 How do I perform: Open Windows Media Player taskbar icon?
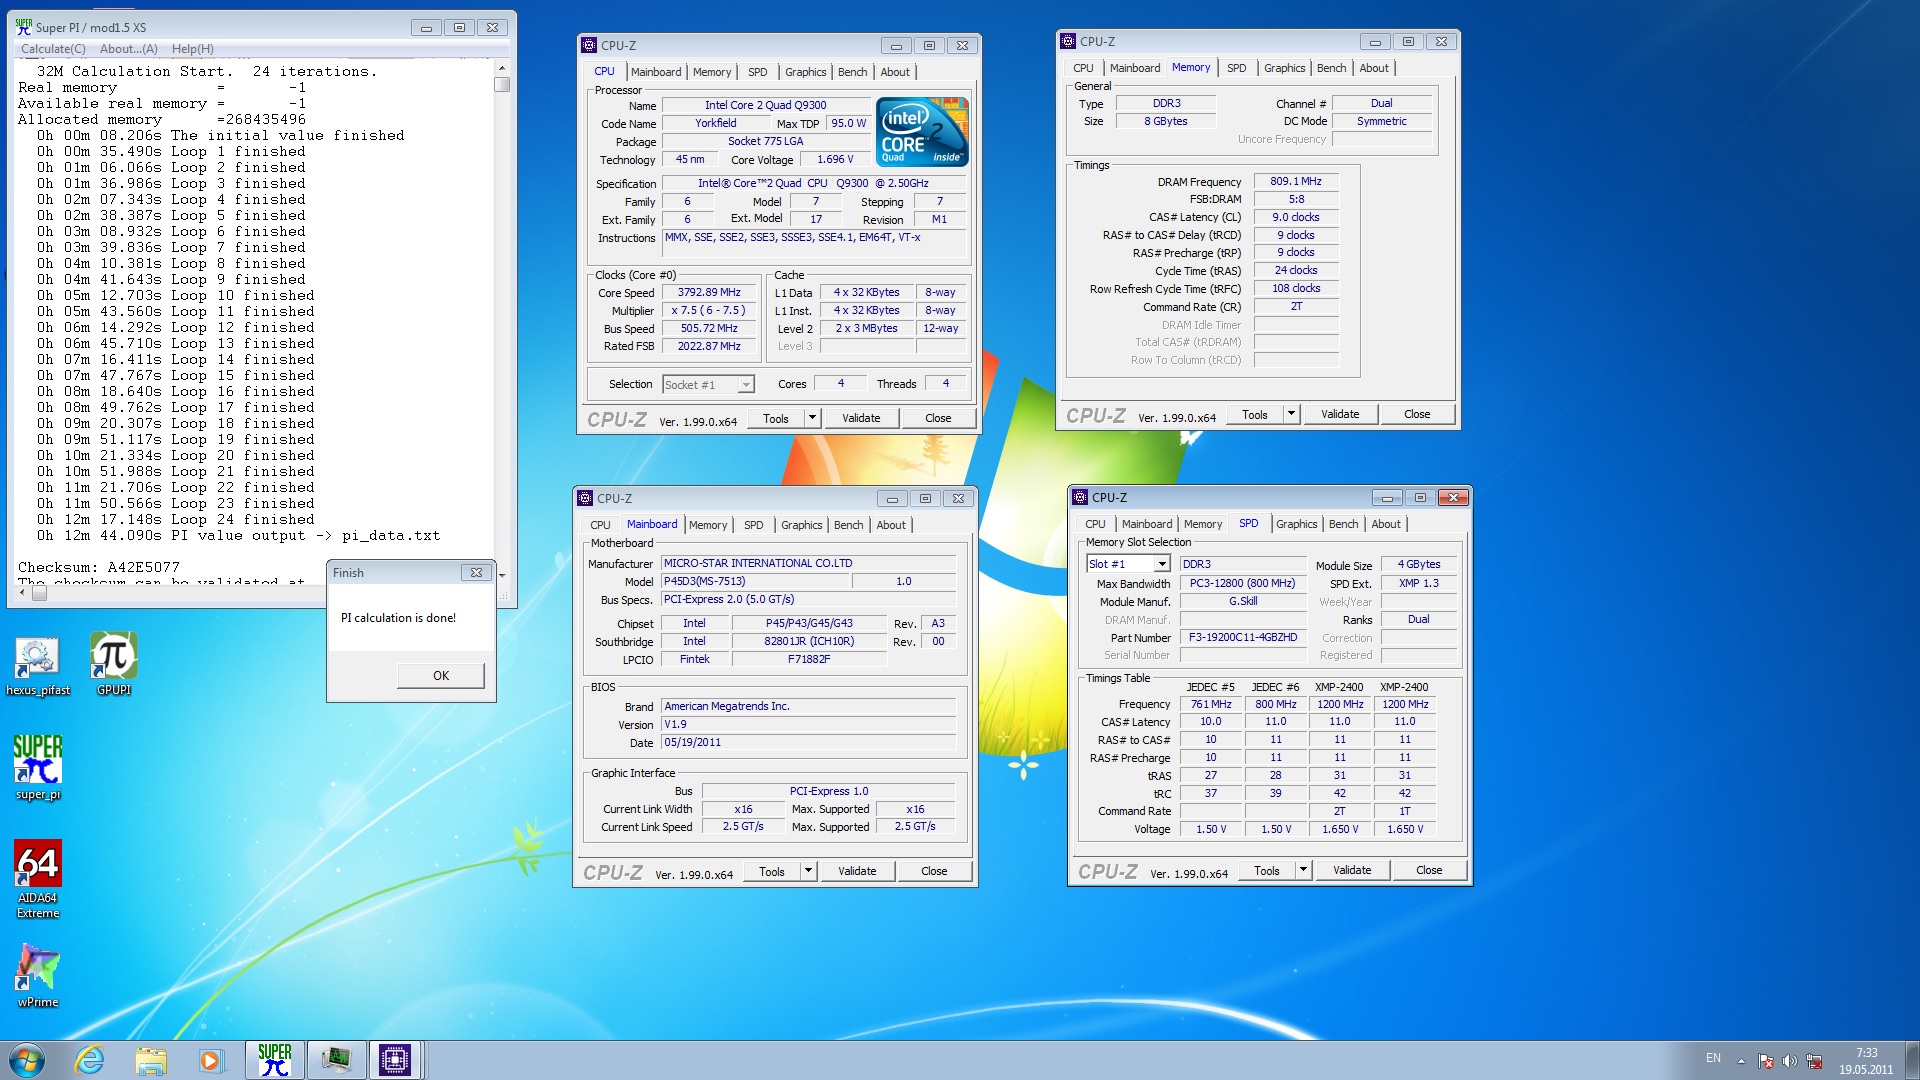[x=210, y=1060]
